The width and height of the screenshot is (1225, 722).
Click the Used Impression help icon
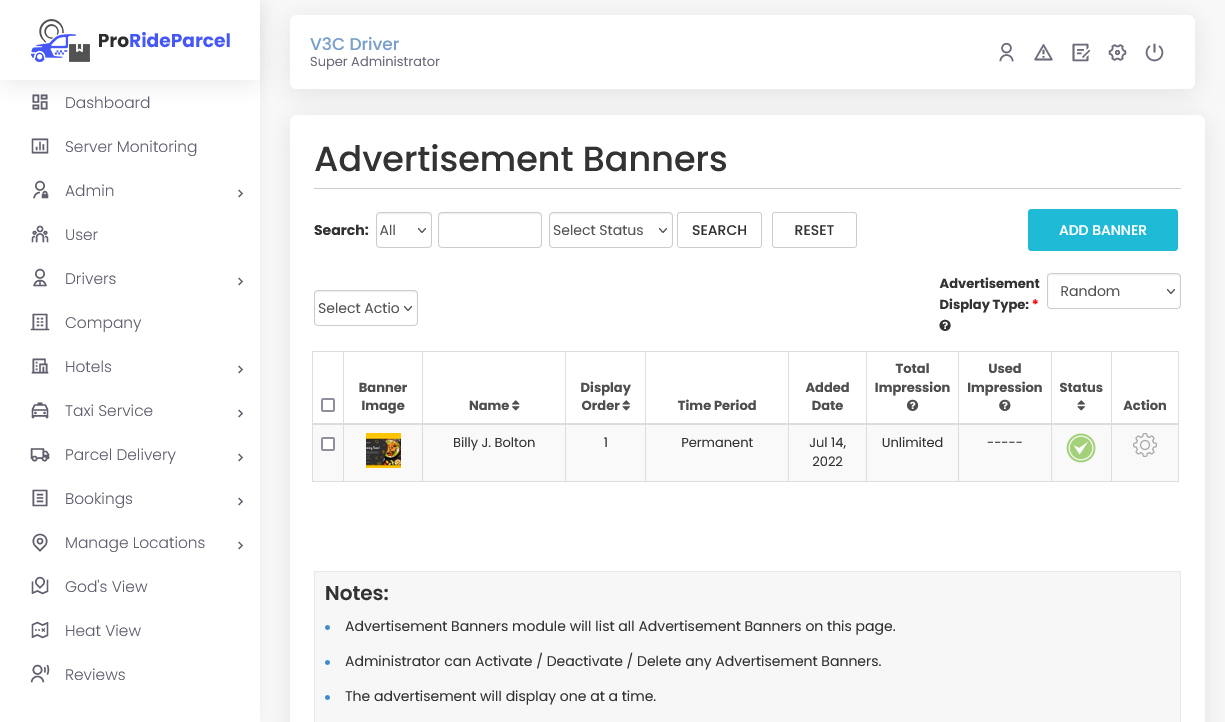(x=1004, y=406)
